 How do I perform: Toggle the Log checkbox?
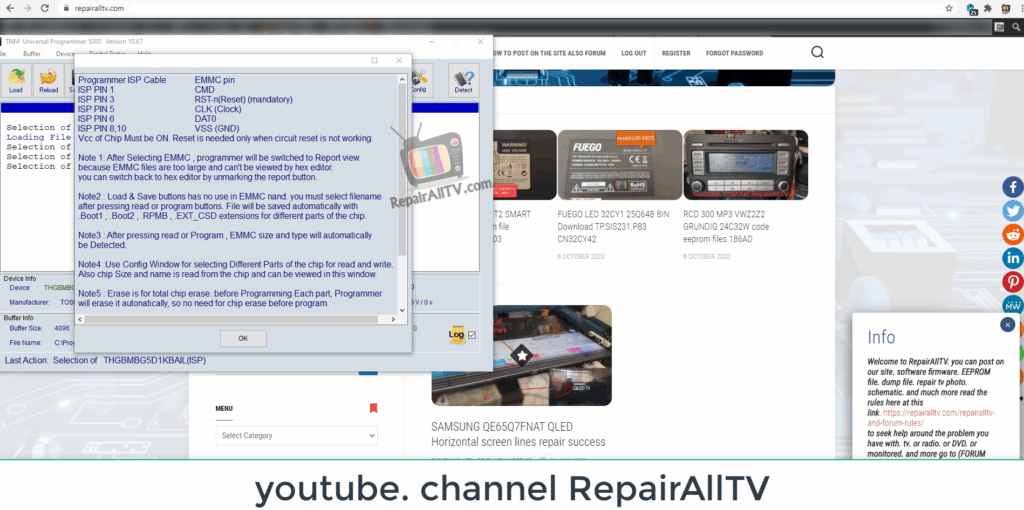tap(472, 335)
